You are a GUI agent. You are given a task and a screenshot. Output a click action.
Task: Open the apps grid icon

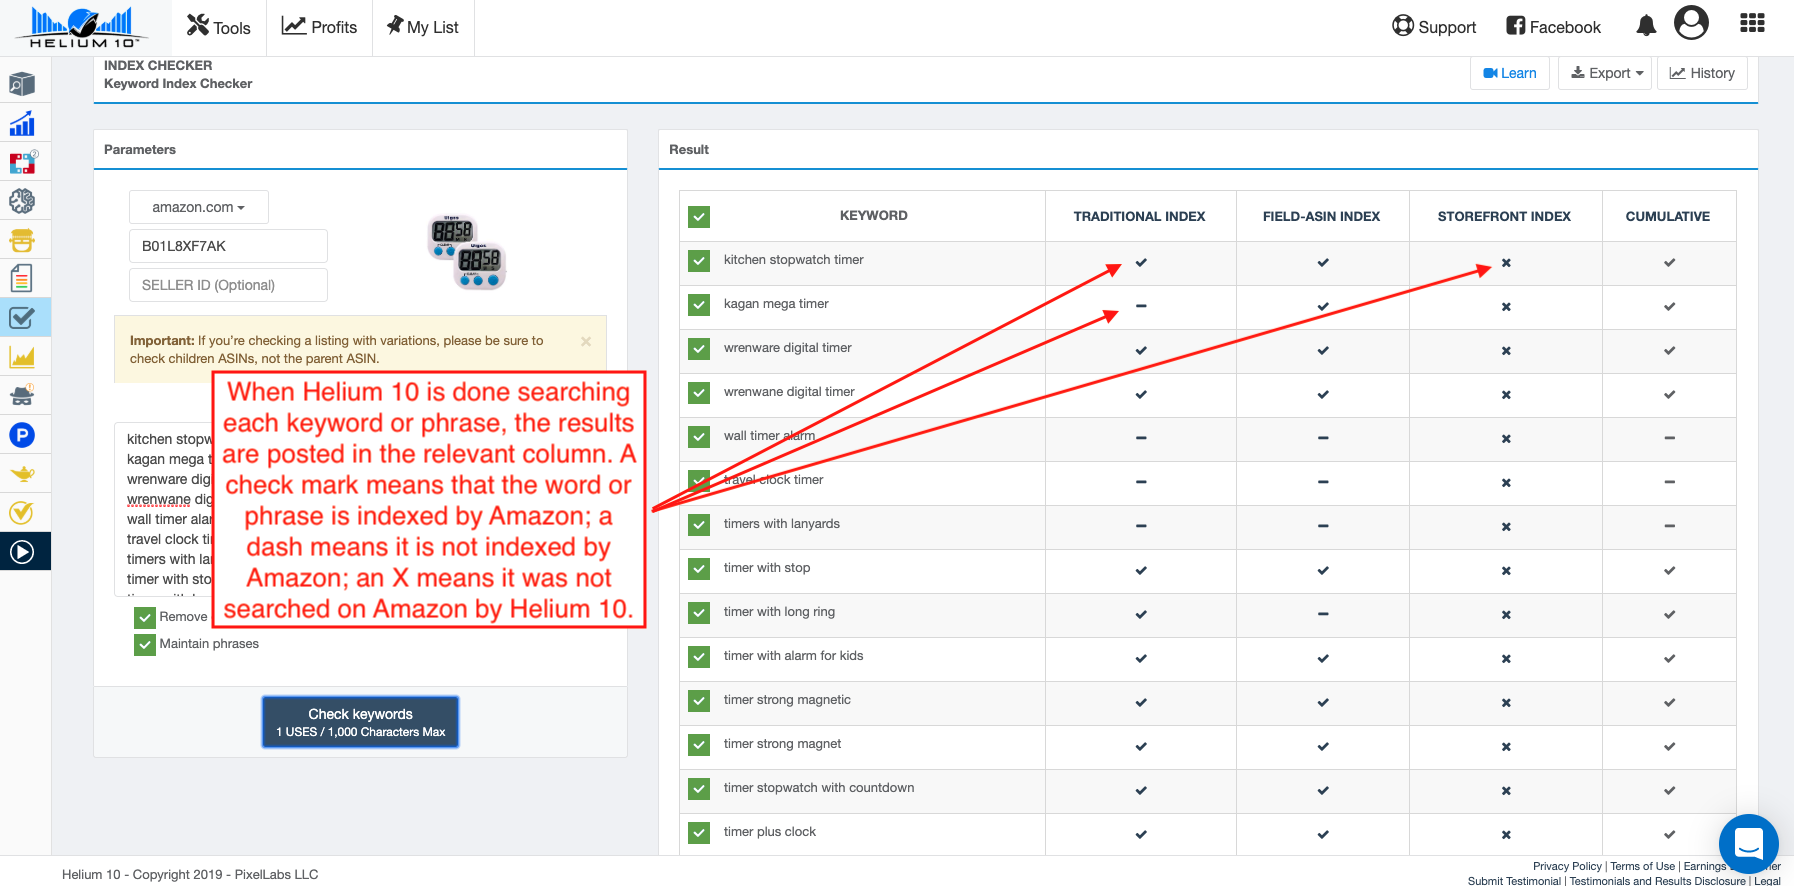click(1752, 24)
